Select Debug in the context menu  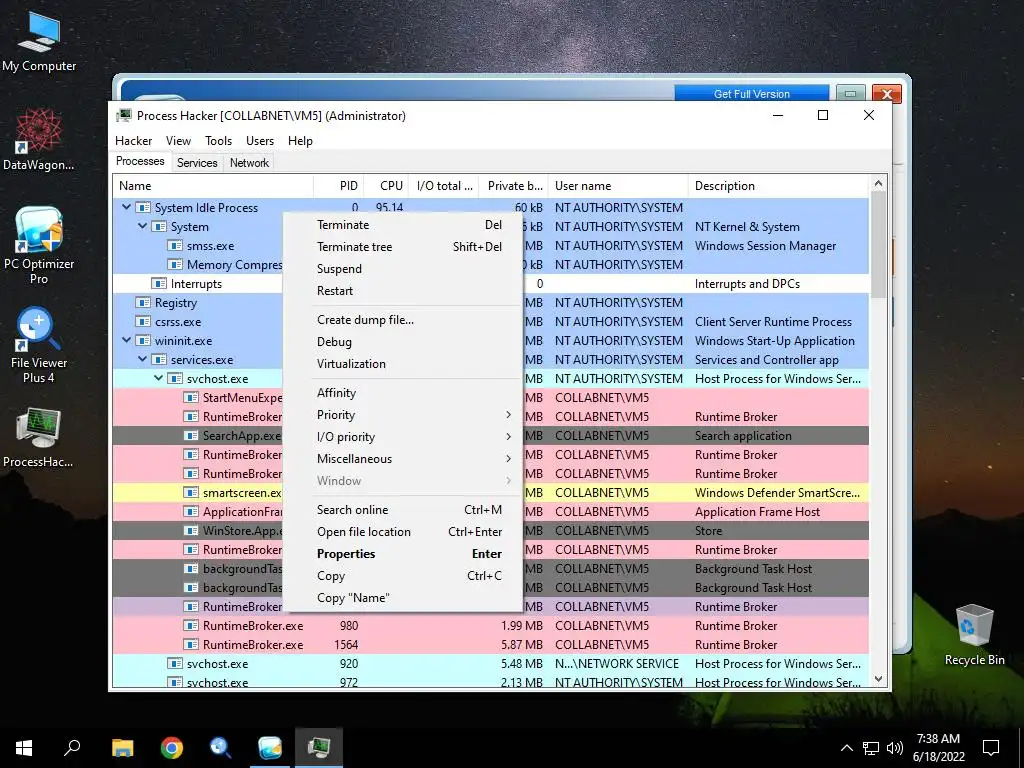(x=404, y=342)
